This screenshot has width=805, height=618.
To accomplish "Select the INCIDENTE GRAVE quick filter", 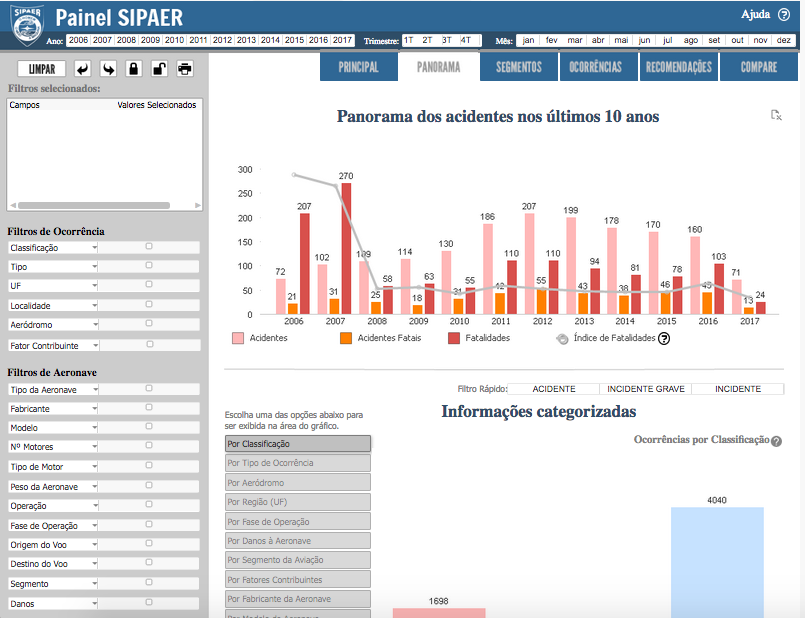I will pyautogui.click(x=645, y=389).
